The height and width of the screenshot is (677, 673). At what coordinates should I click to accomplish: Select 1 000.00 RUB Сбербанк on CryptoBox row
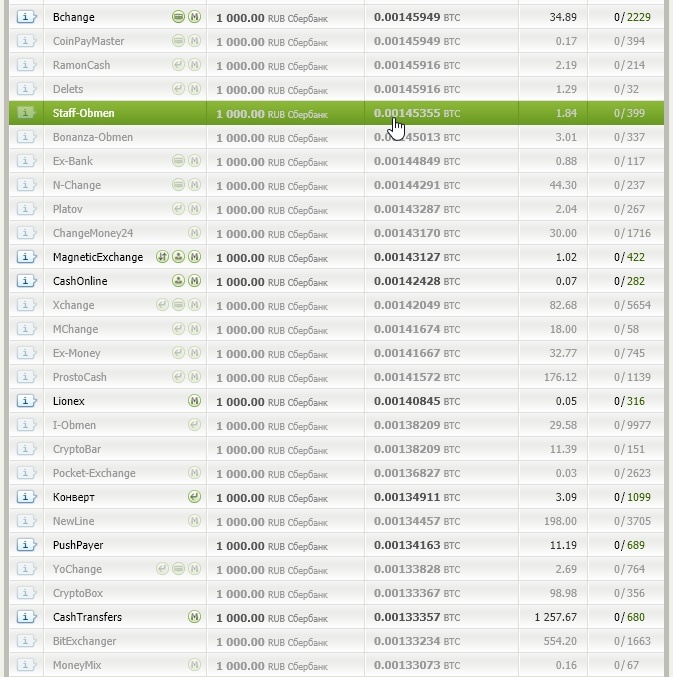[272, 594]
